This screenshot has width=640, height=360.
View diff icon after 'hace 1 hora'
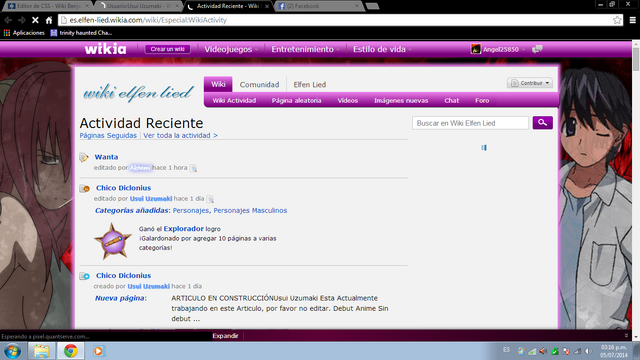point(193,168)
